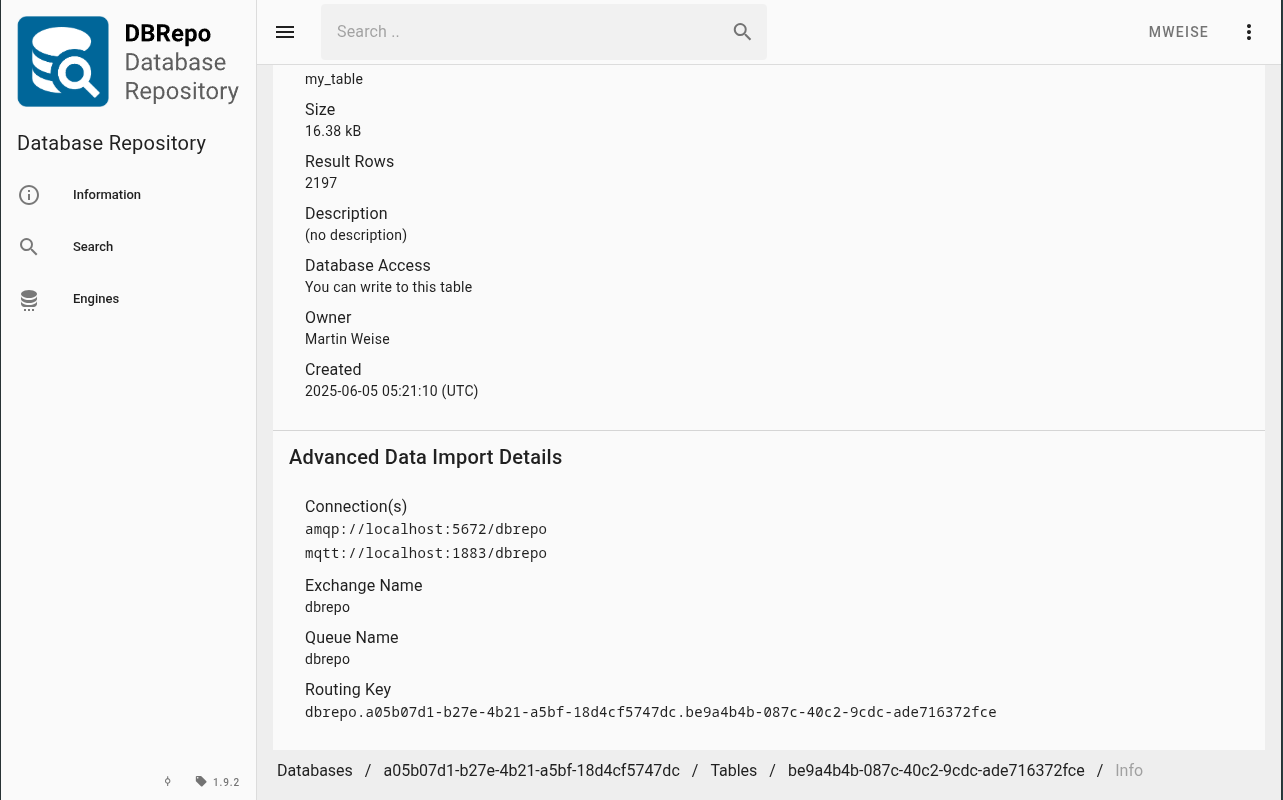Image resolution: width=1283 pixels, height=800 pixels.
Task: Open the MWEISE user menu
Action: tap(1178, 32)
